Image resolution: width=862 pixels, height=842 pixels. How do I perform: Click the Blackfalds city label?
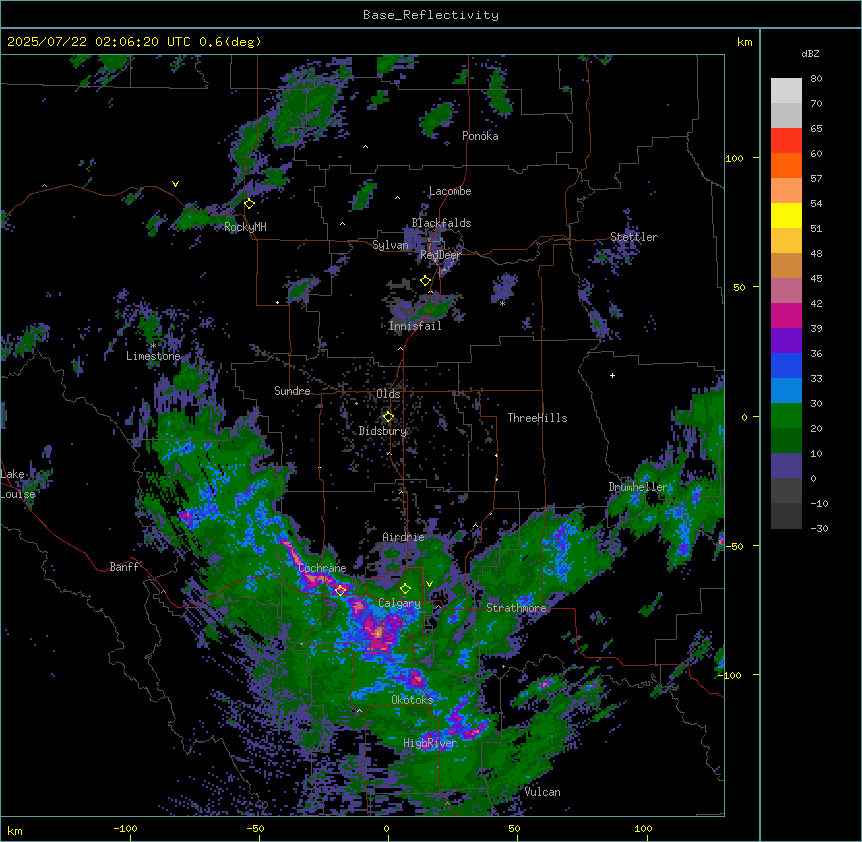pos(441,223)
